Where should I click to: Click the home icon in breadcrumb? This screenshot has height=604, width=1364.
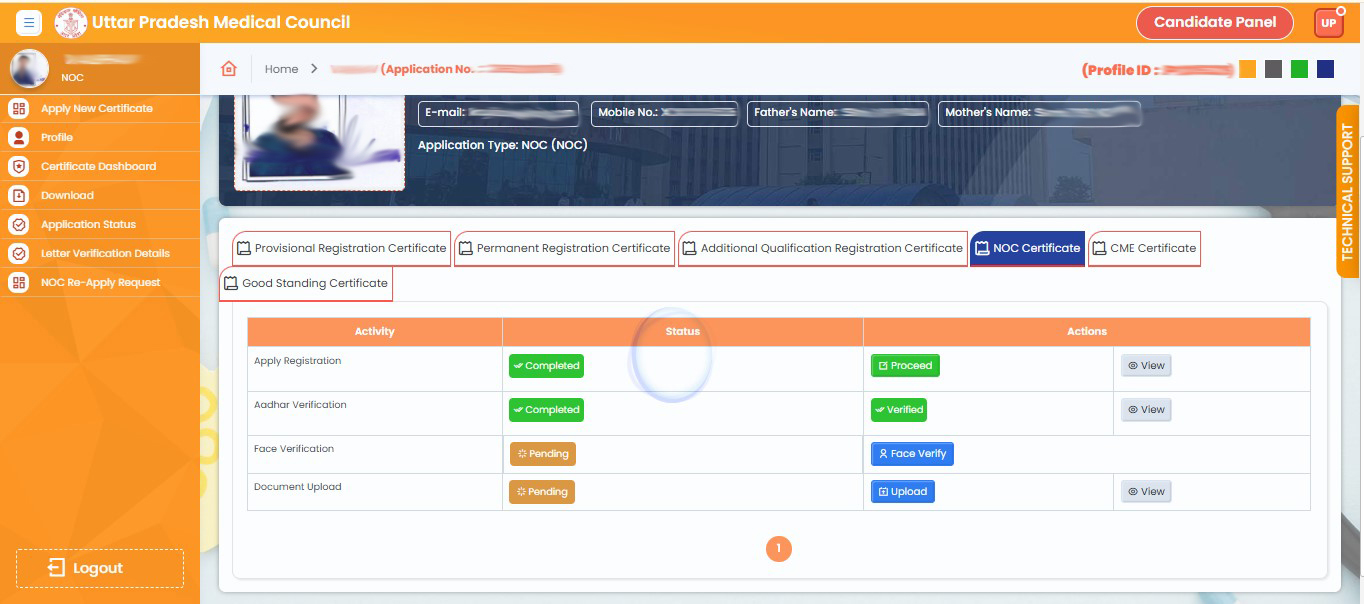[229, 69]
